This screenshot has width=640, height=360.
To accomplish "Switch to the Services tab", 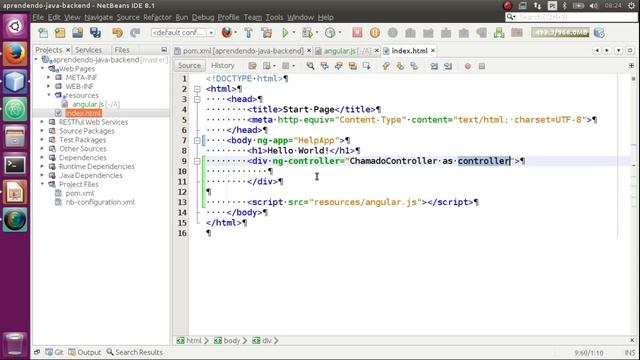I will pyautogui.click(x=89, y=50).
